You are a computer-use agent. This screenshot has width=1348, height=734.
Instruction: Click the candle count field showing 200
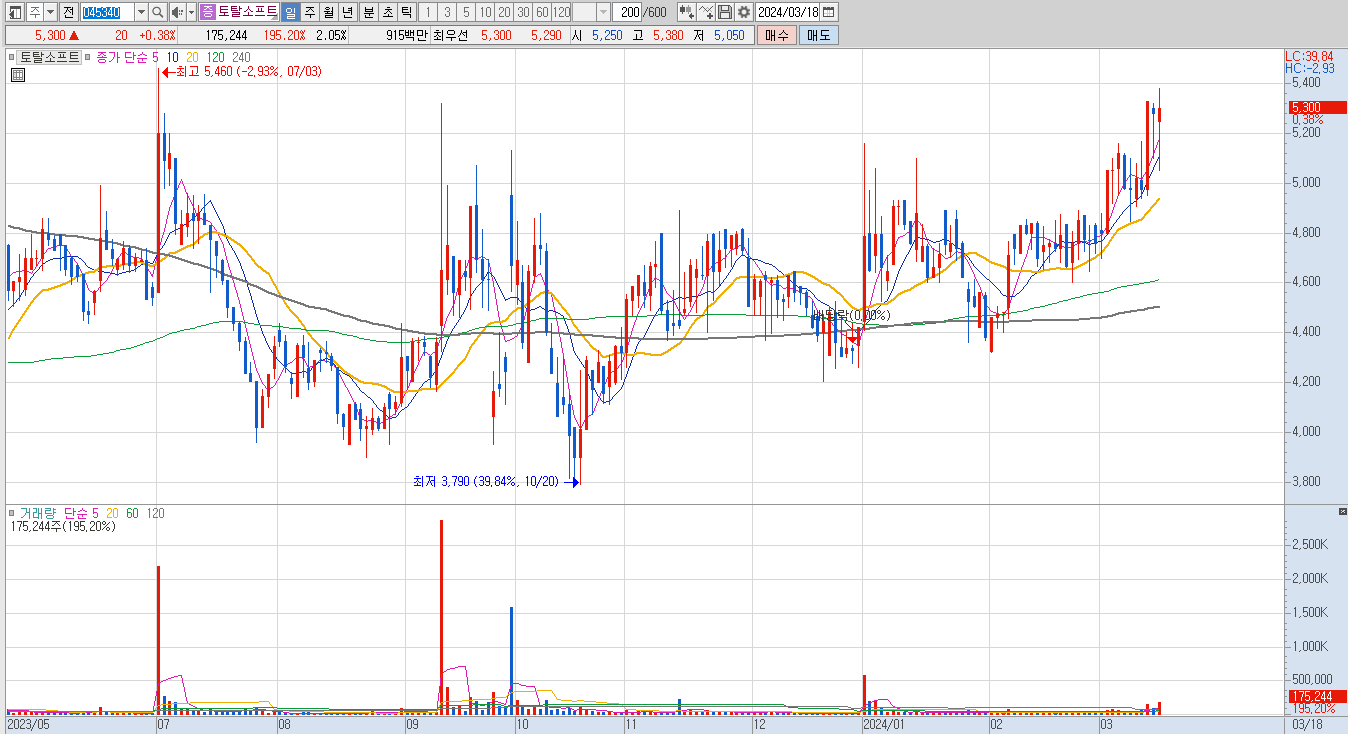(627, 12)
